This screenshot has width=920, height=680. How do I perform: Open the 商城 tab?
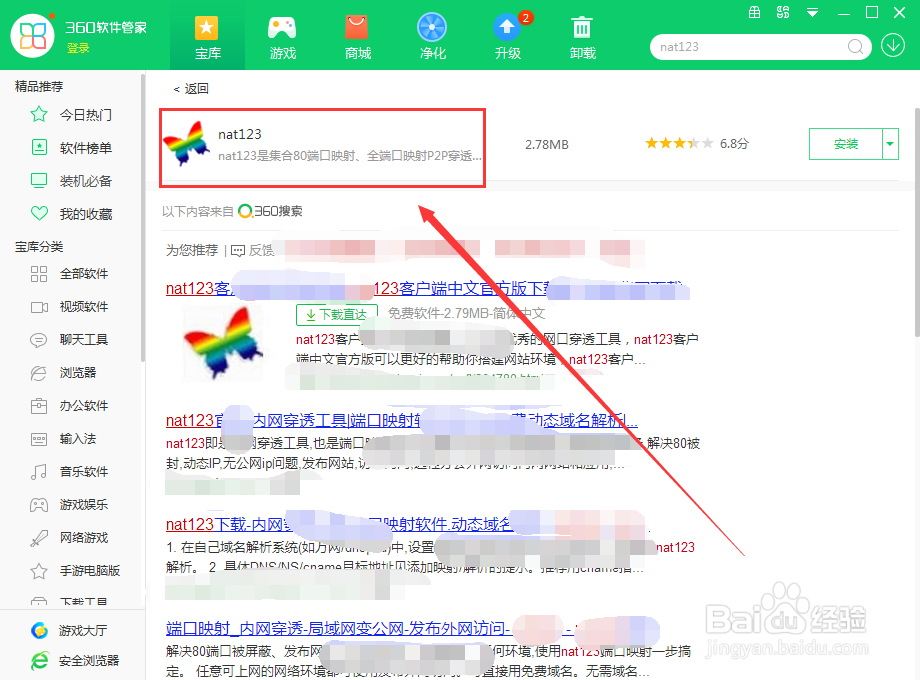(357, 37)
